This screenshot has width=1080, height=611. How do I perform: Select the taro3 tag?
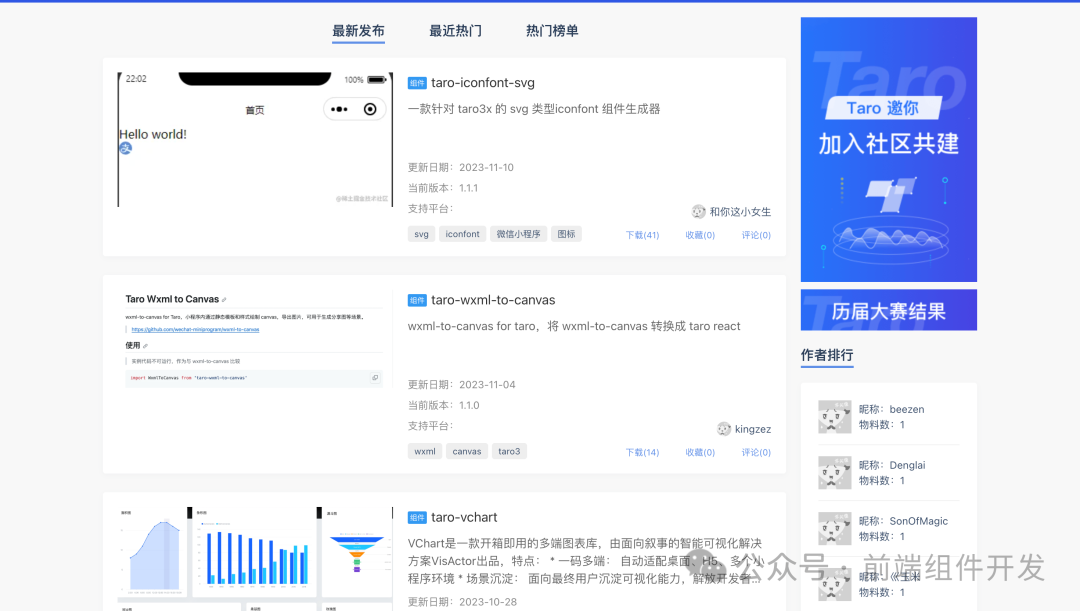[x=509, y=451]
